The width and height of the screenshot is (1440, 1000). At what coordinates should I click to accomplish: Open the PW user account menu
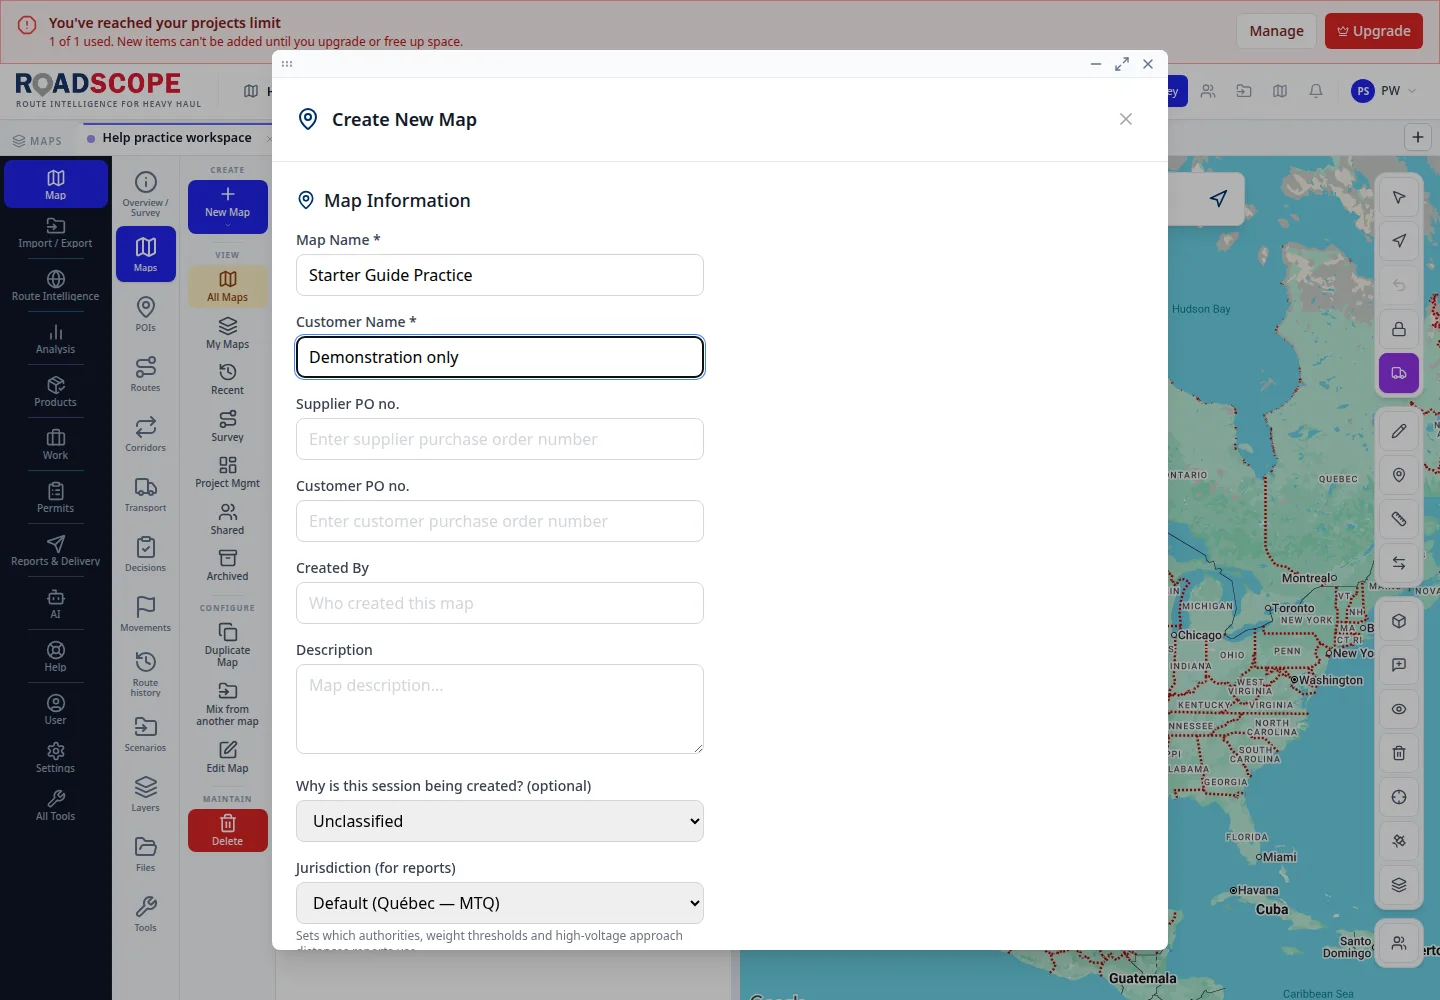[x=1384, y=91]
